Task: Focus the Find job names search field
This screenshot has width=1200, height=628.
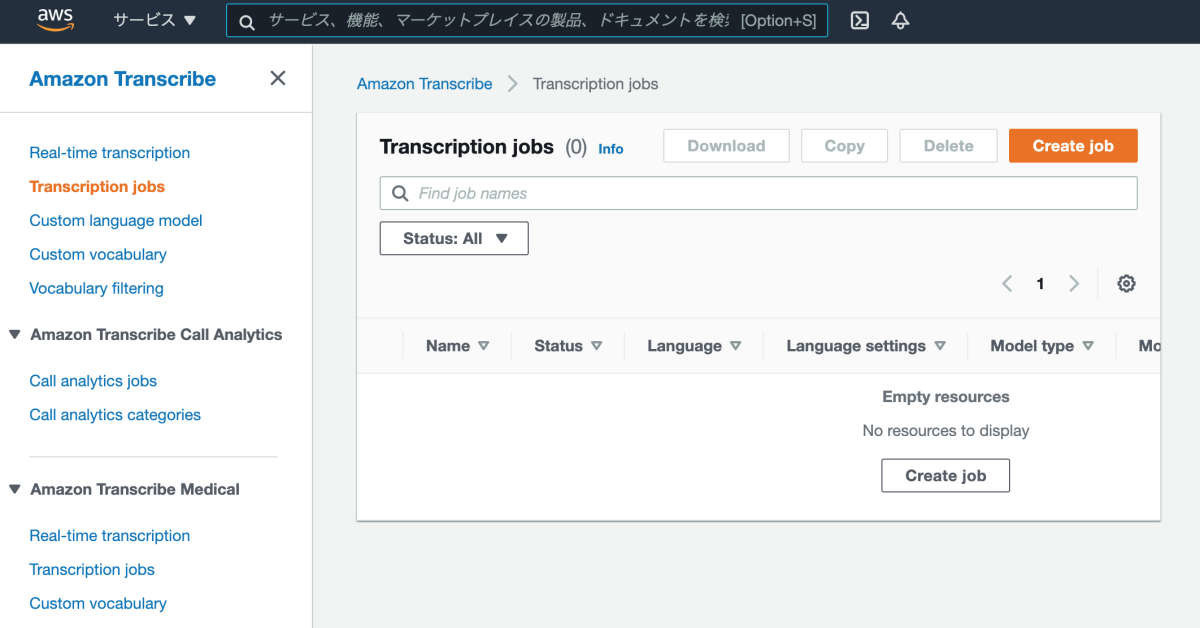Action: 758,193
